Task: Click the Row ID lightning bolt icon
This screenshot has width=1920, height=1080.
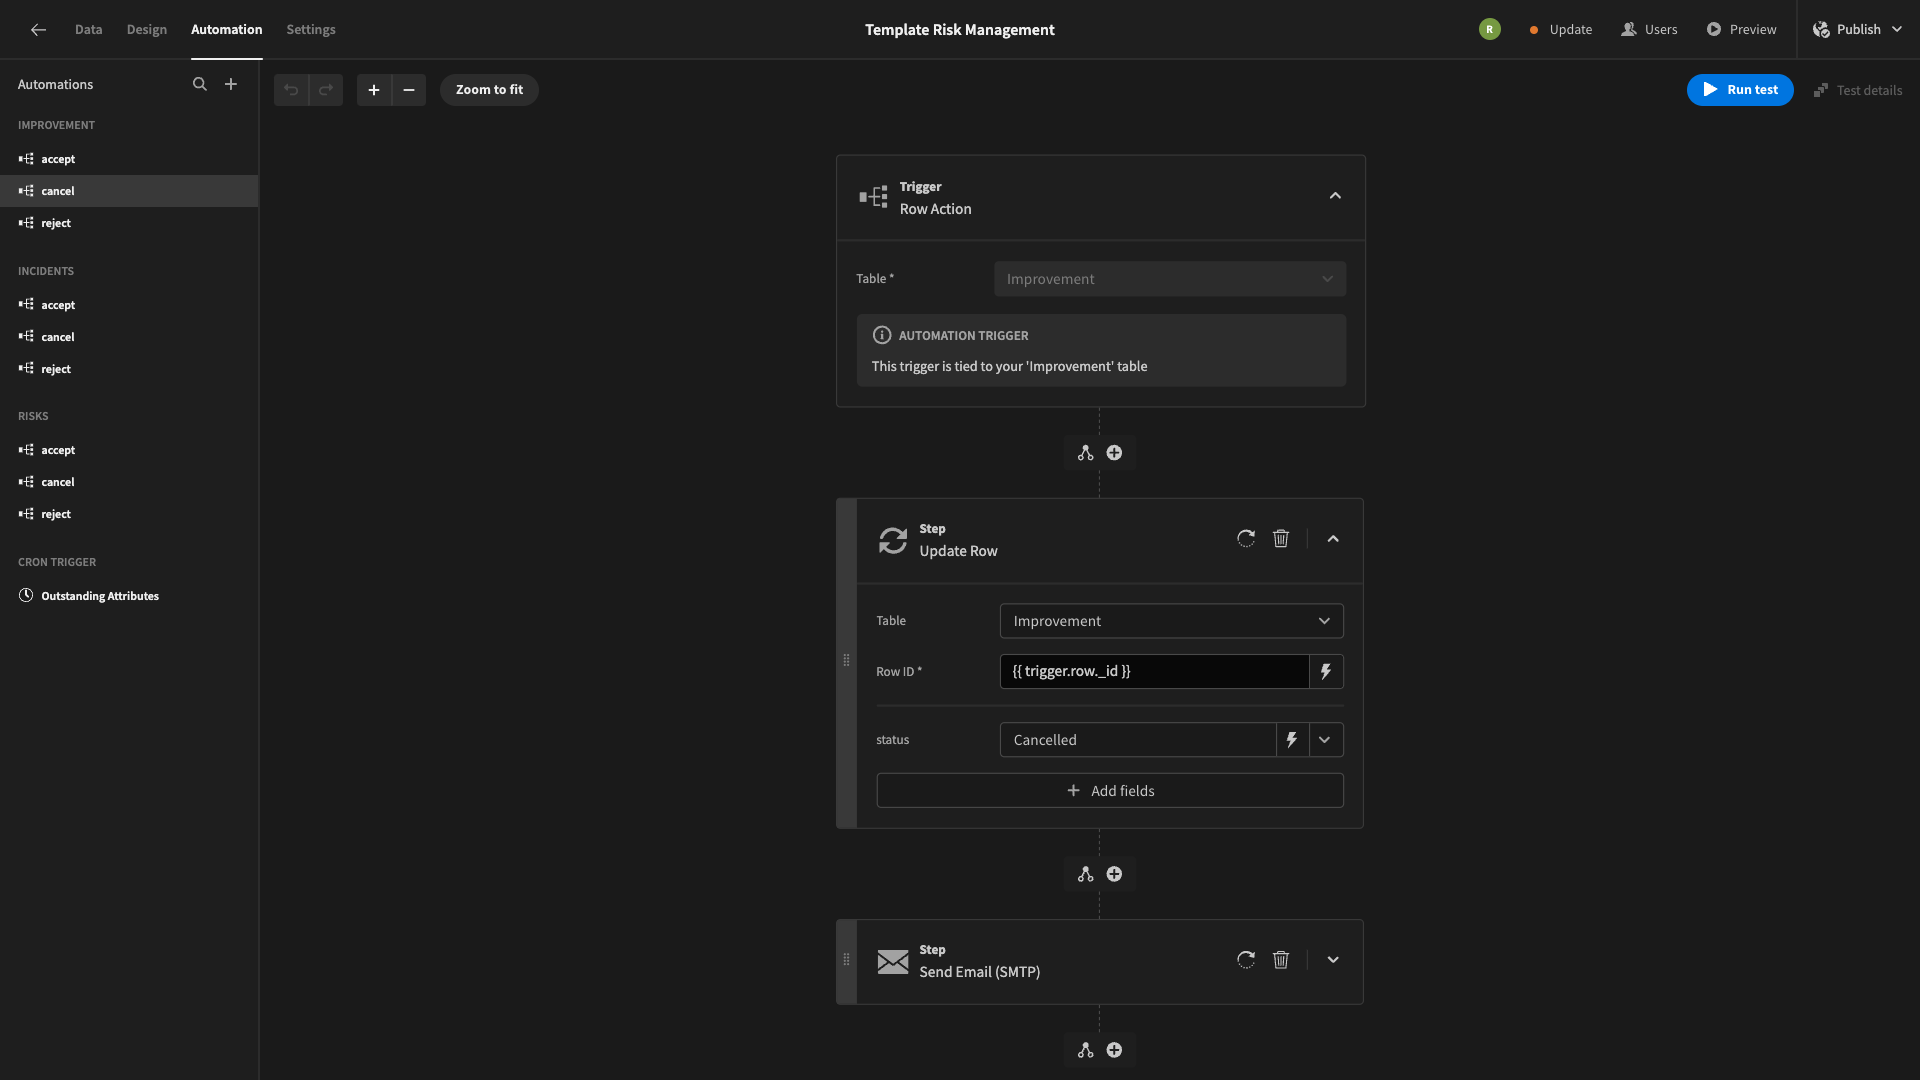Action: coord(1327,671)
